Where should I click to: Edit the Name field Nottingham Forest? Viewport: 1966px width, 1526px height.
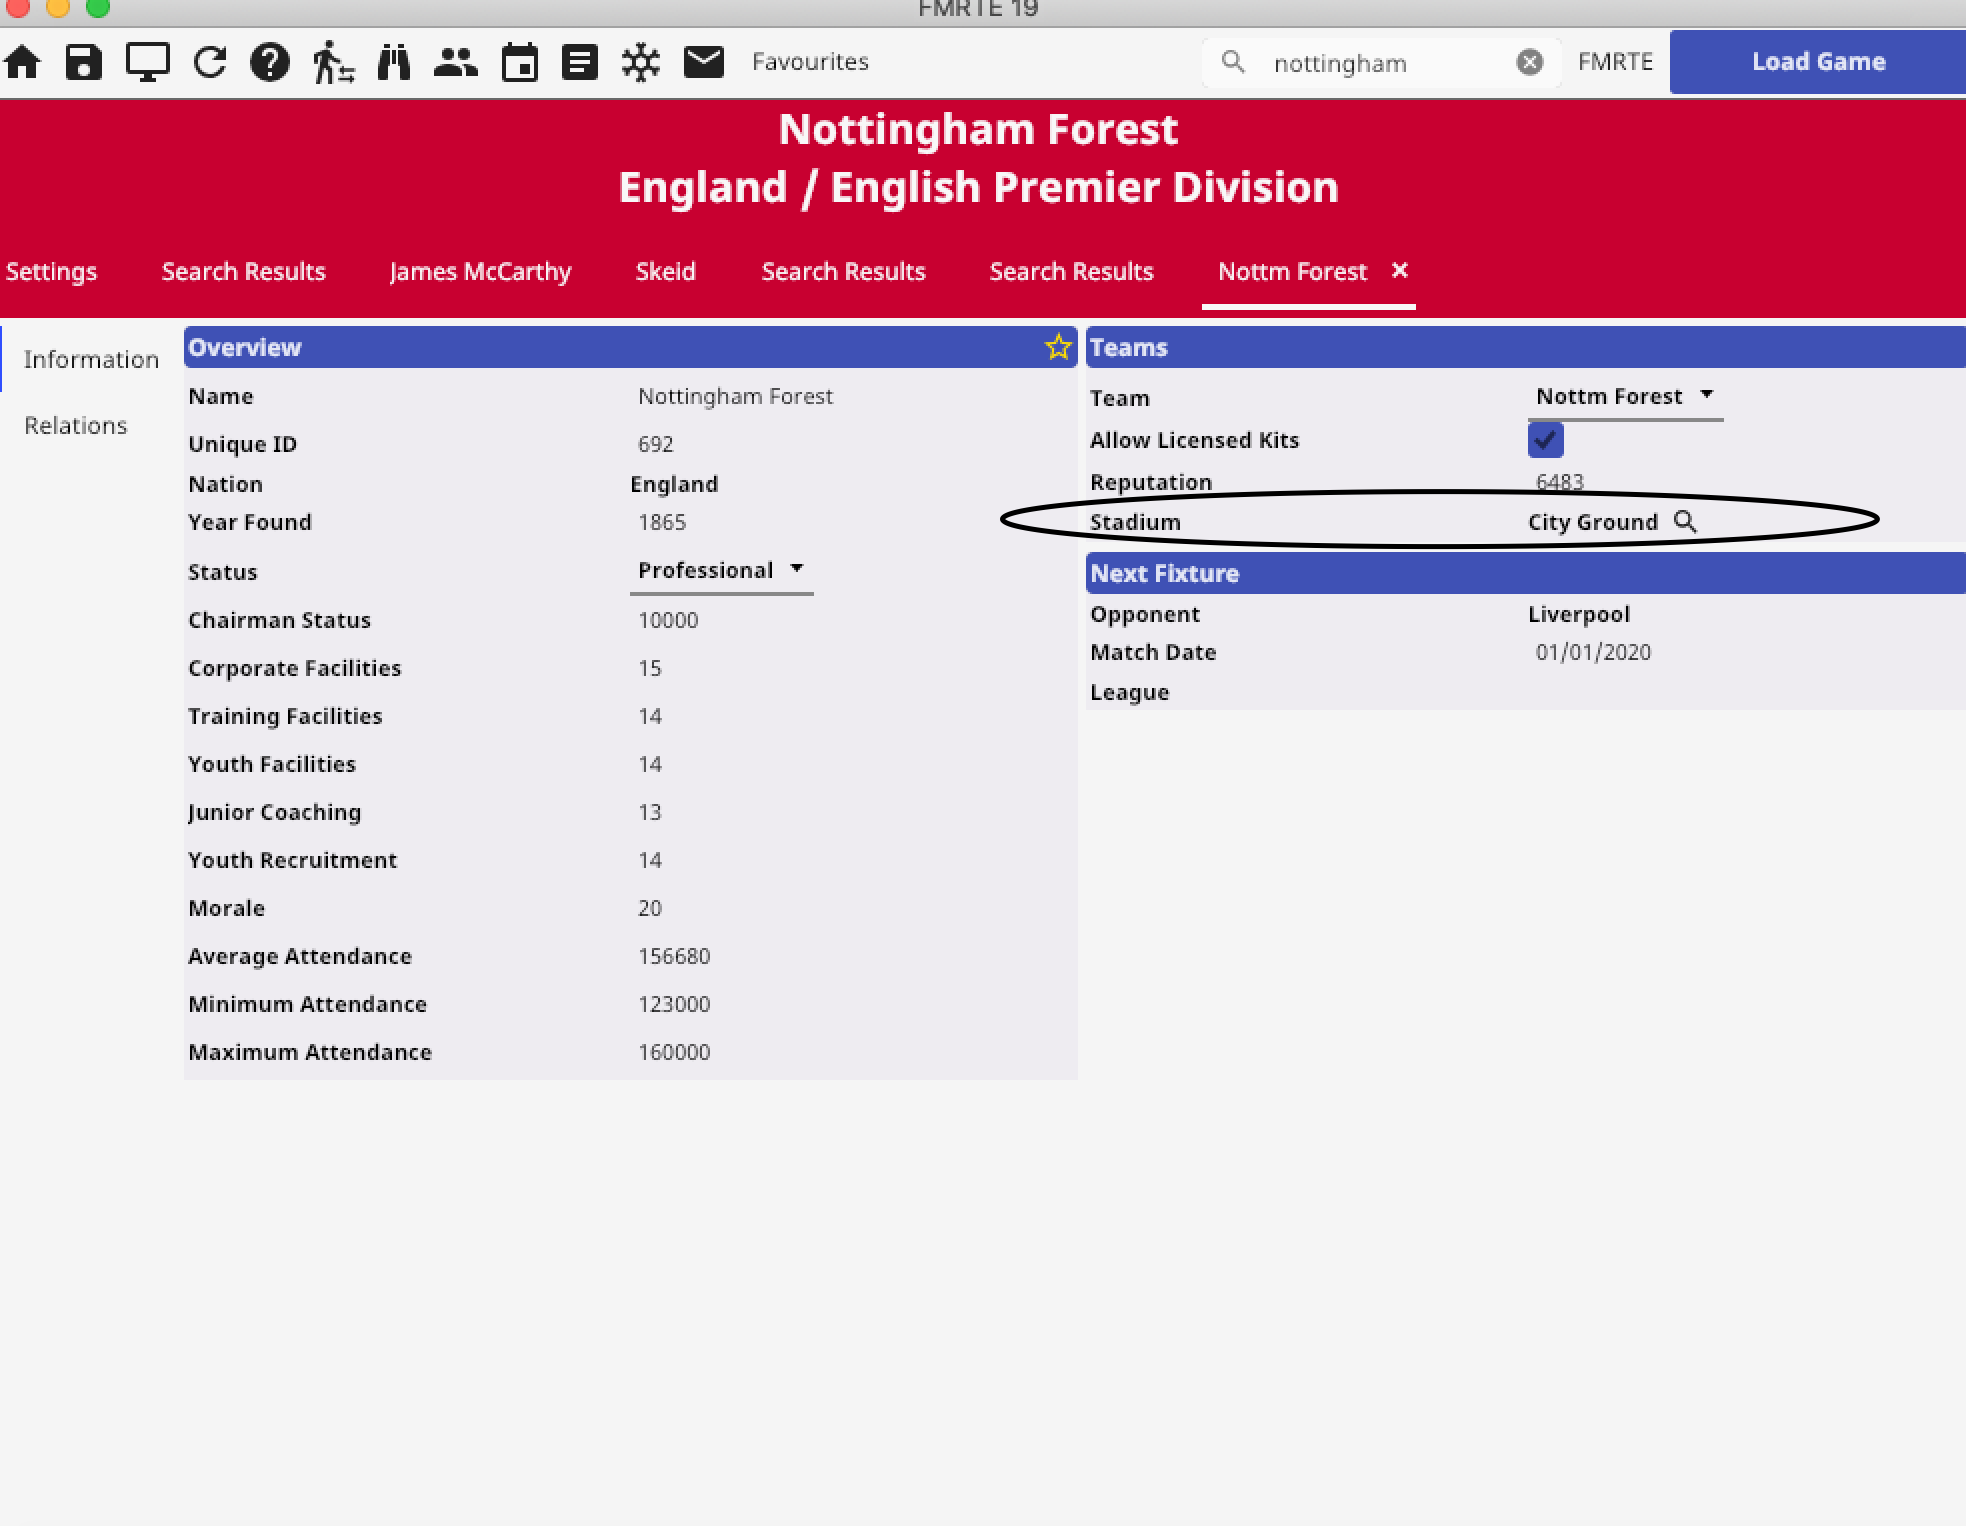735,396
